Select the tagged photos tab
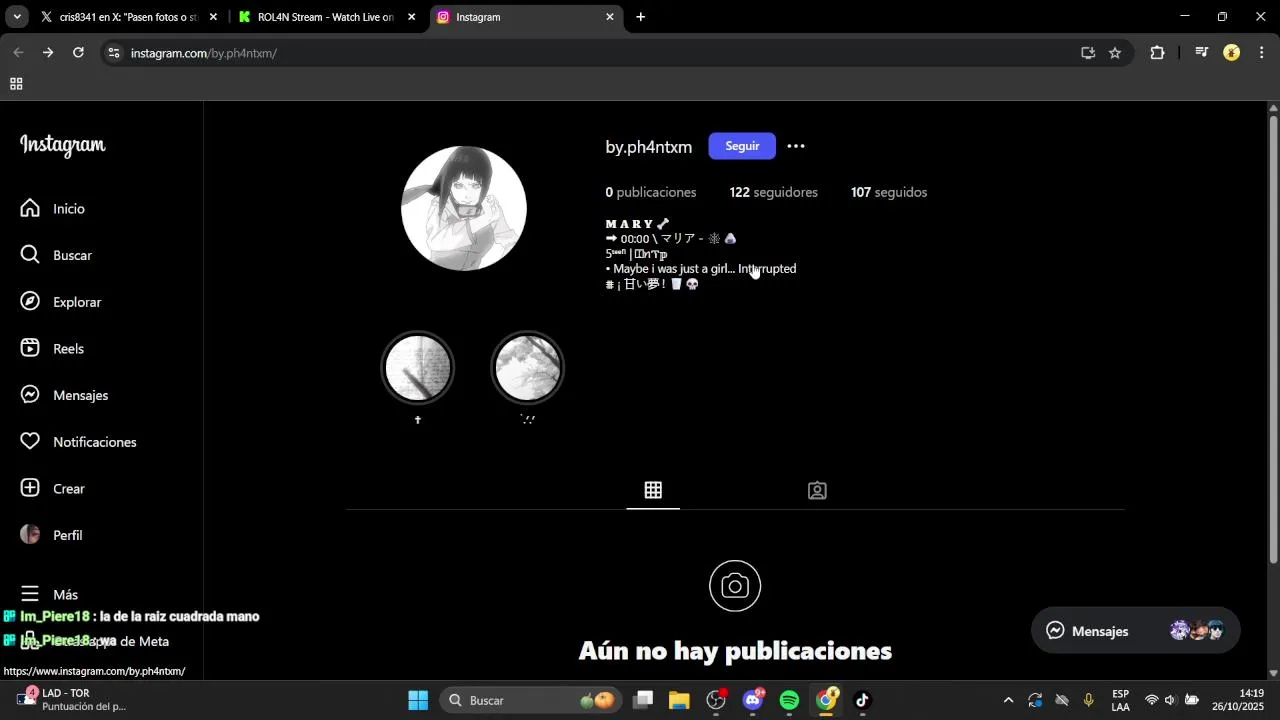 pyautogui.click(x=817, y=490)
